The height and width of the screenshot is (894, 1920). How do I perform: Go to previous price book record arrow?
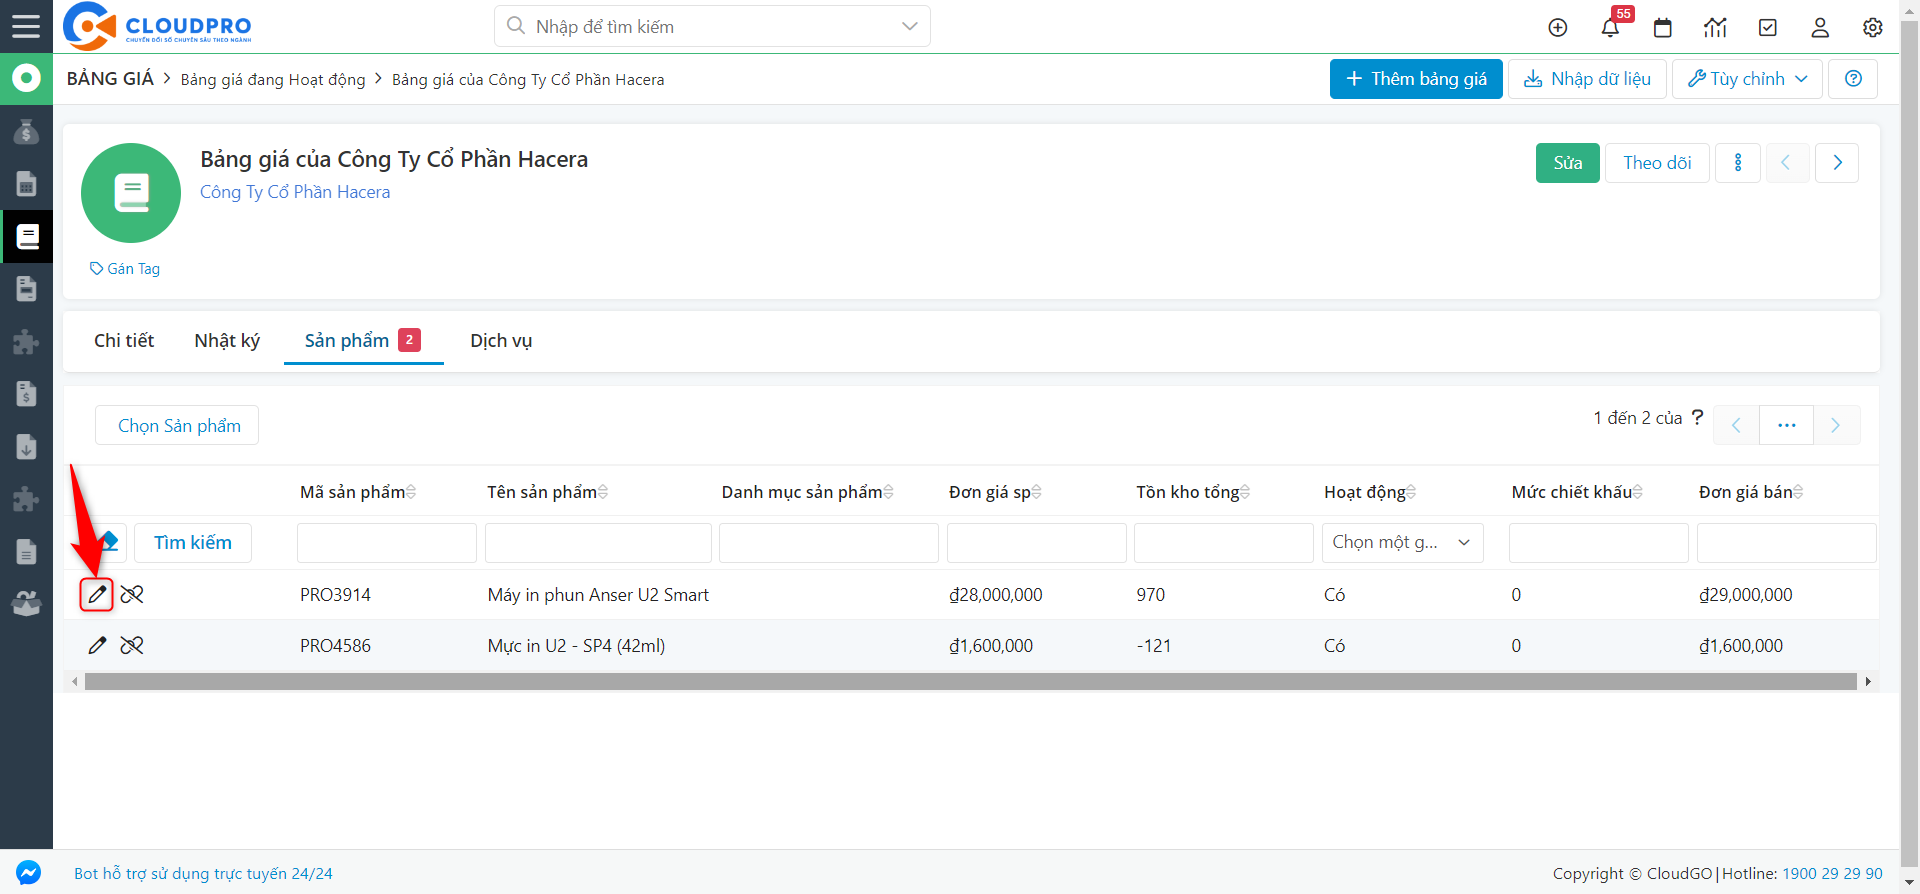tap(1786, 163)
